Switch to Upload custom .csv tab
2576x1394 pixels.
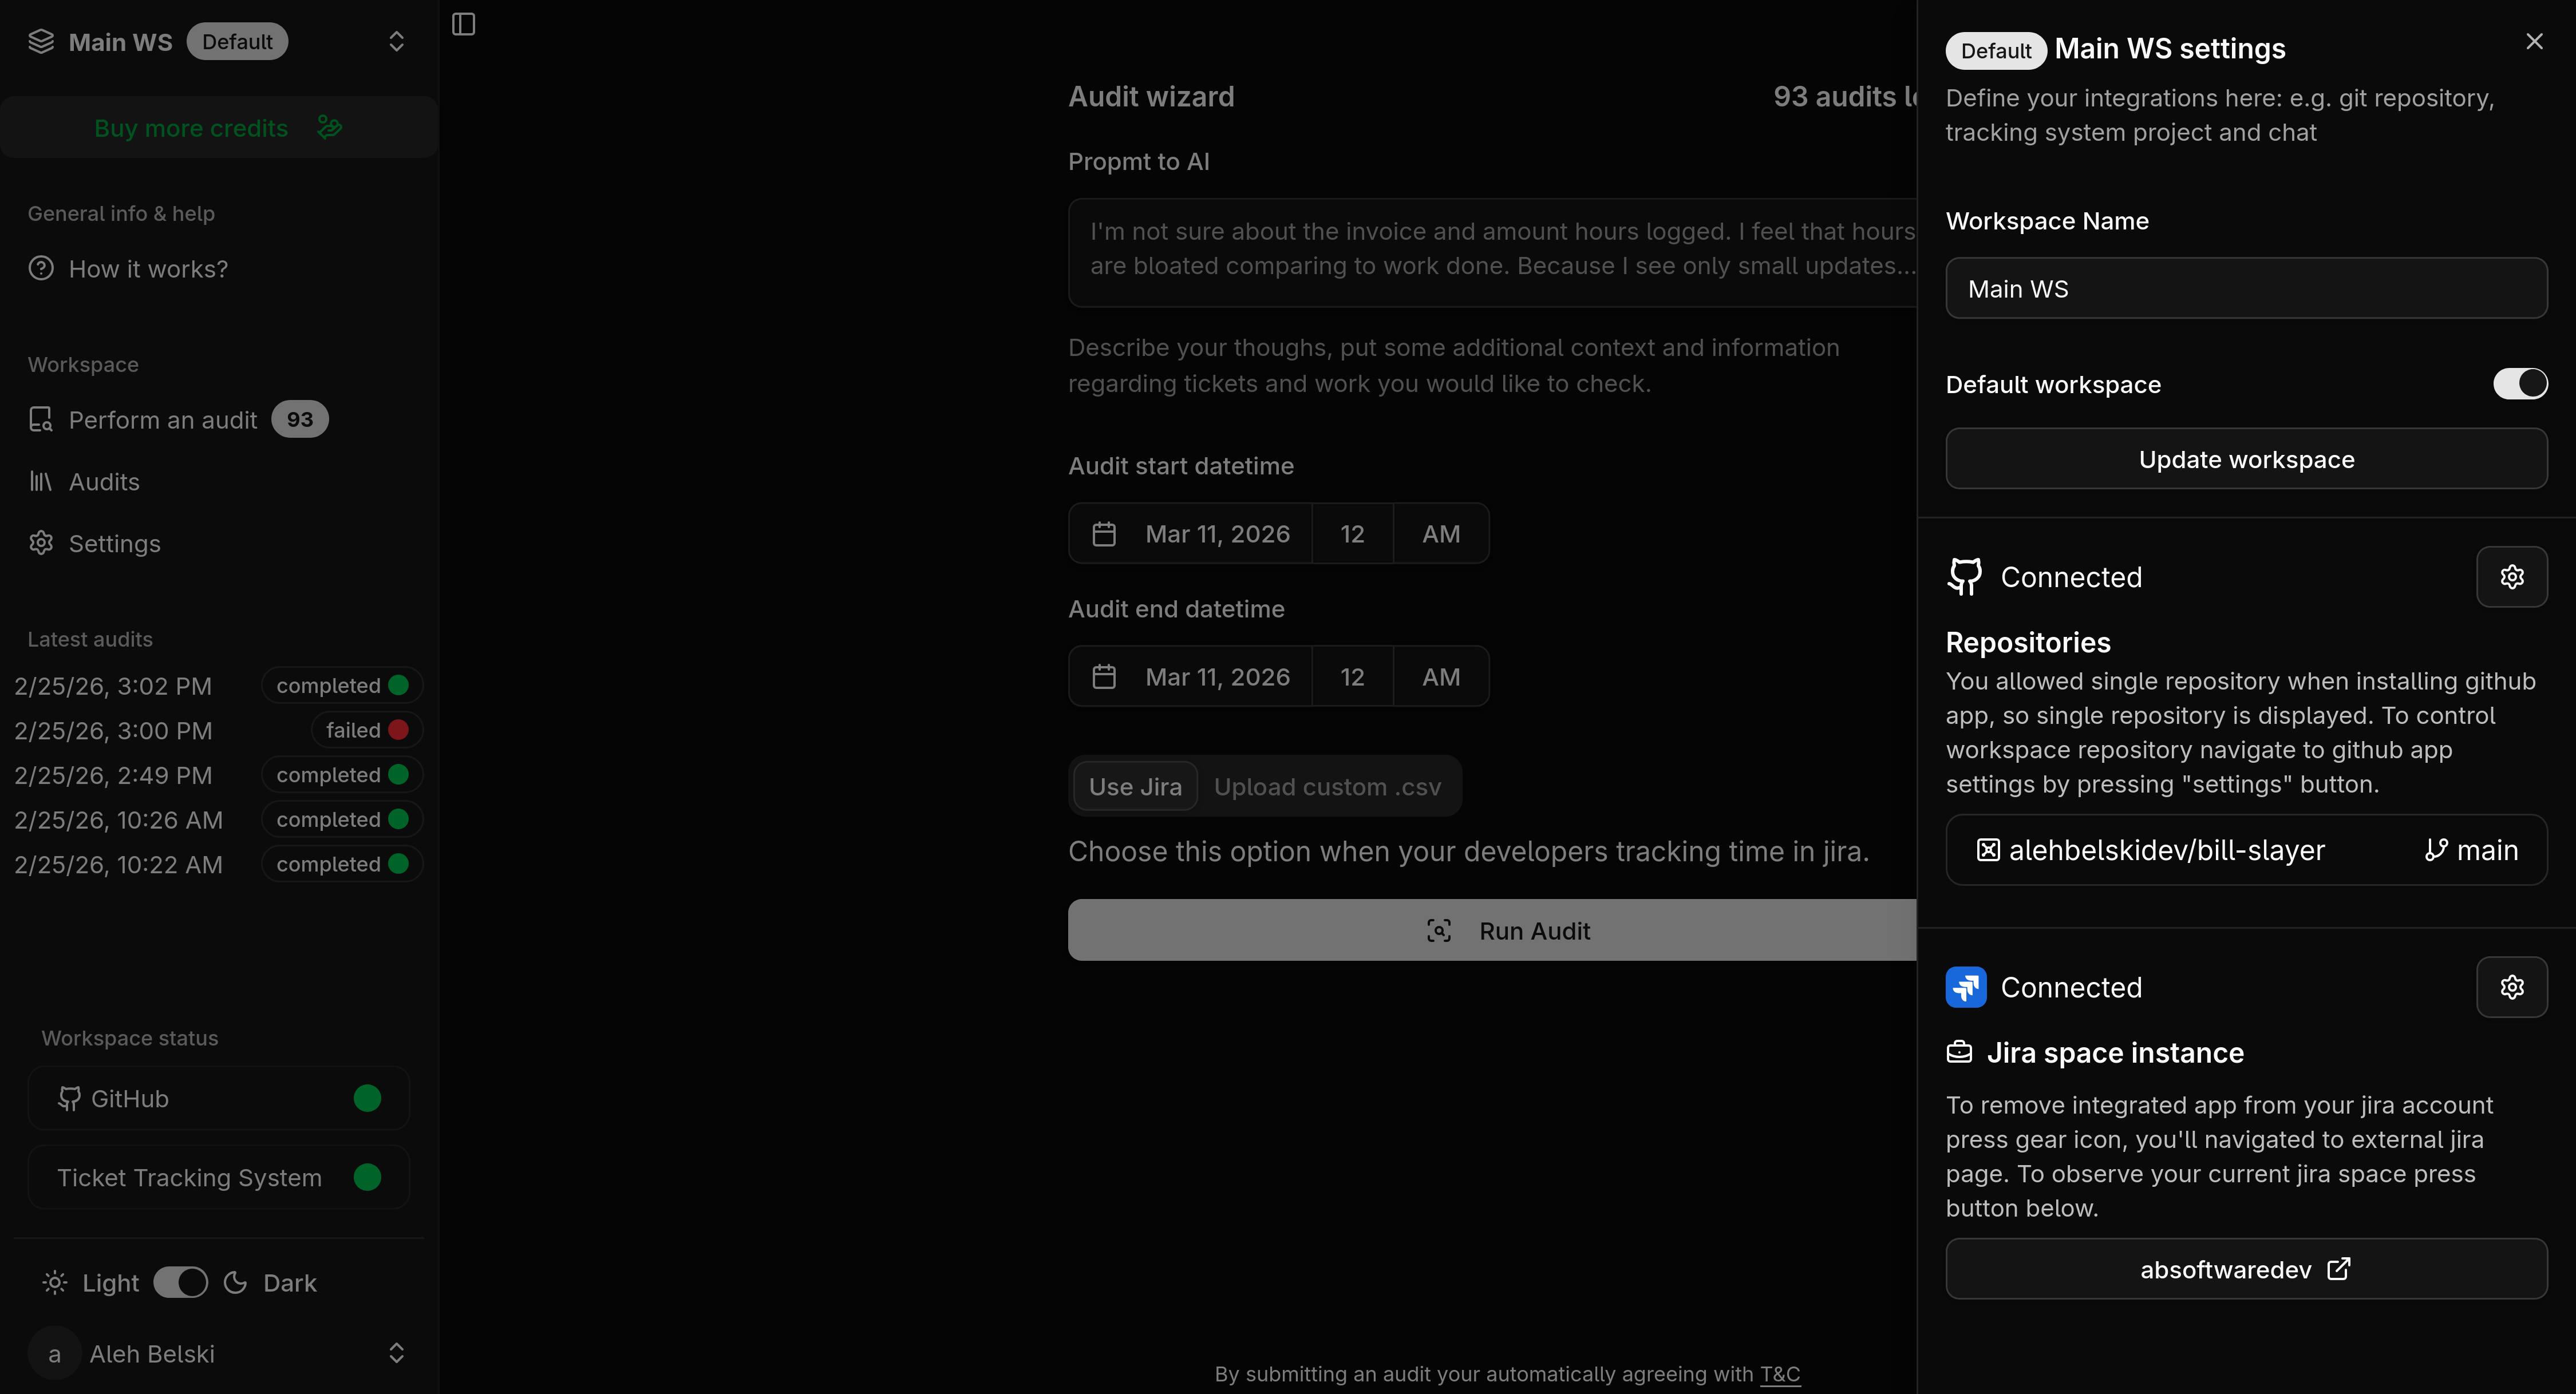point(1327,787)
